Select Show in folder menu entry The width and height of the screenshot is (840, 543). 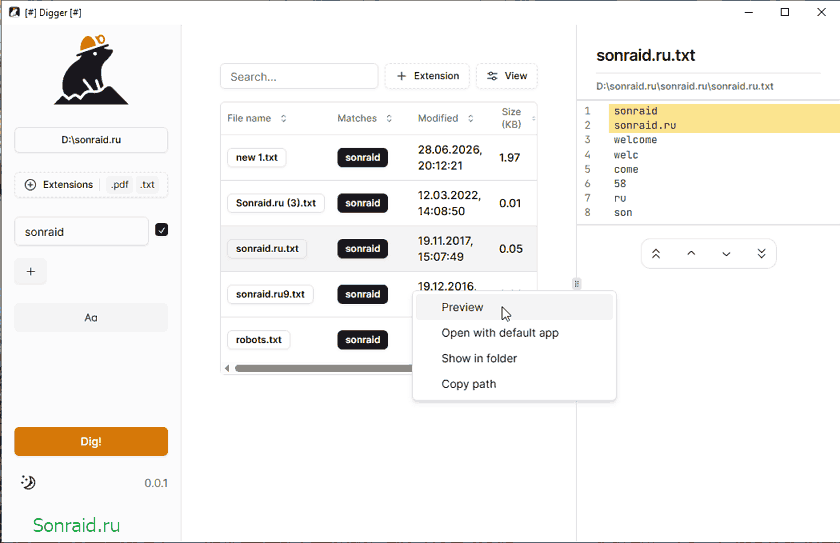(514, 359)
